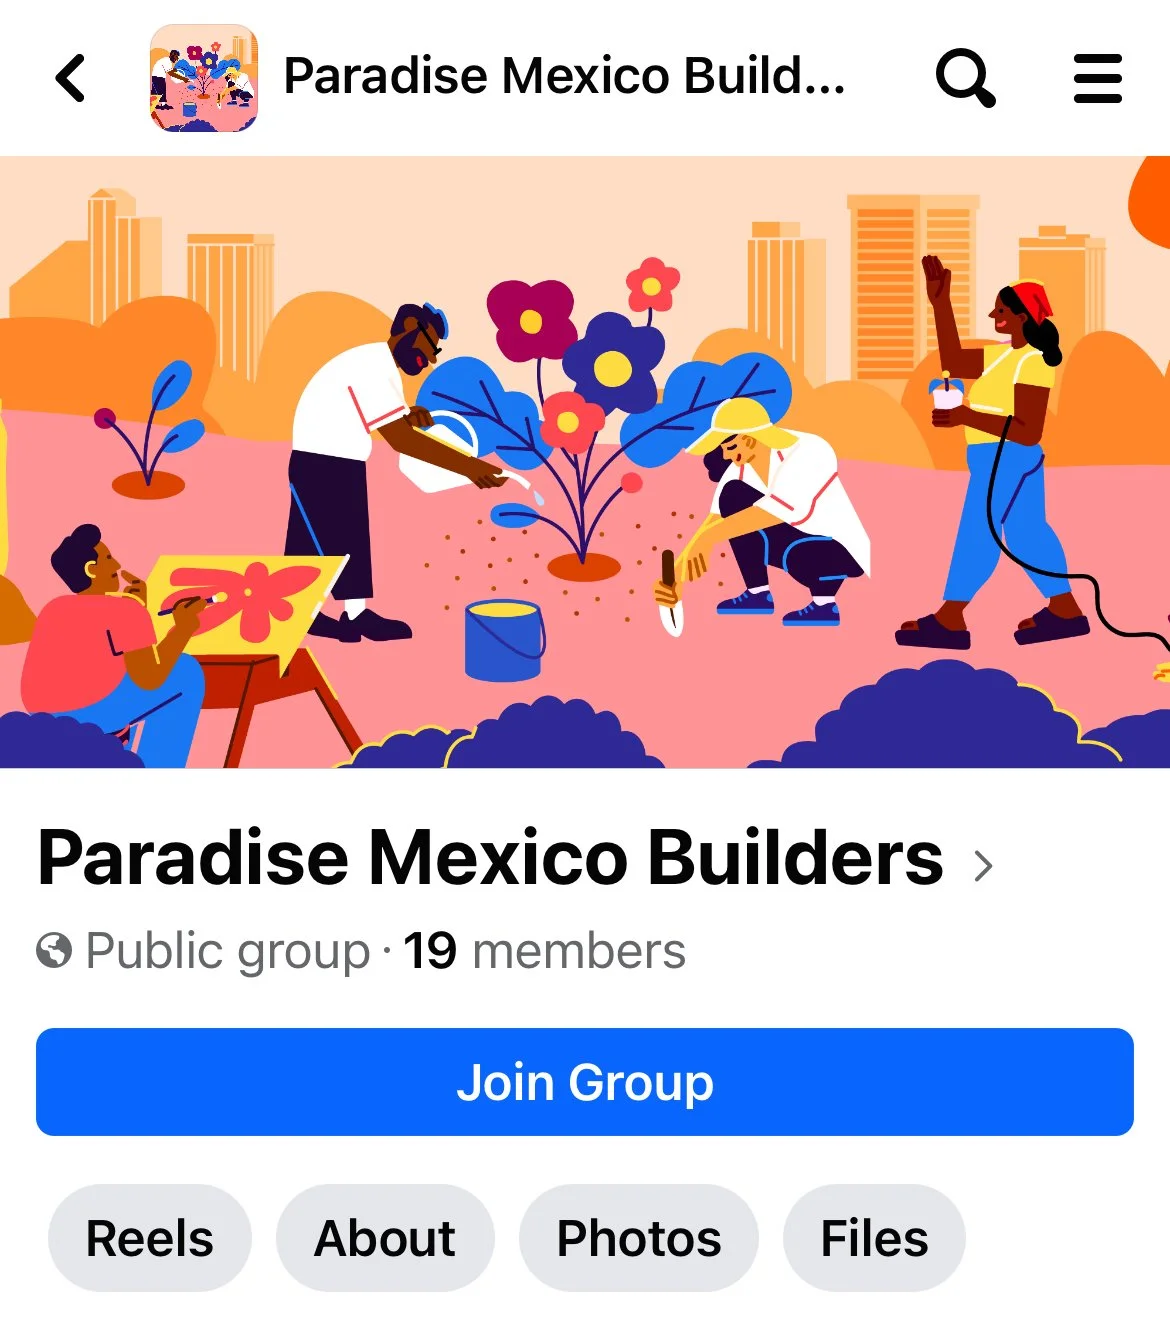Open the Files tab
Viewport: 1170px width, 1327px height.
coord(874,1238)
